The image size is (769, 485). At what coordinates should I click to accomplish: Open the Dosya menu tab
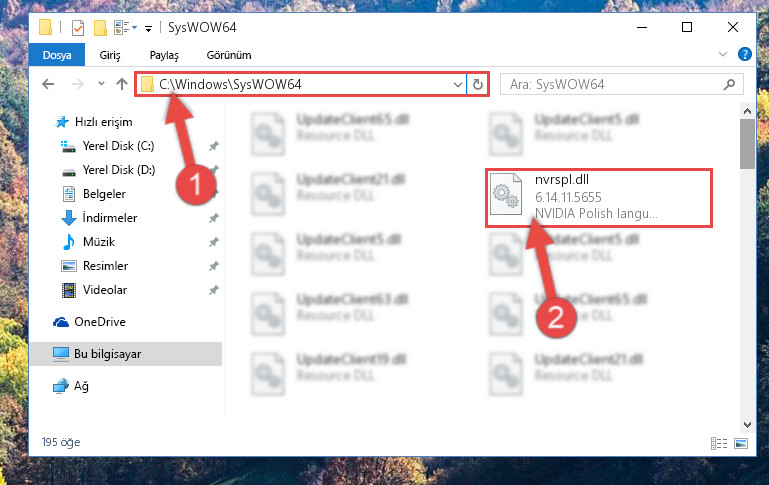(57, 55)
